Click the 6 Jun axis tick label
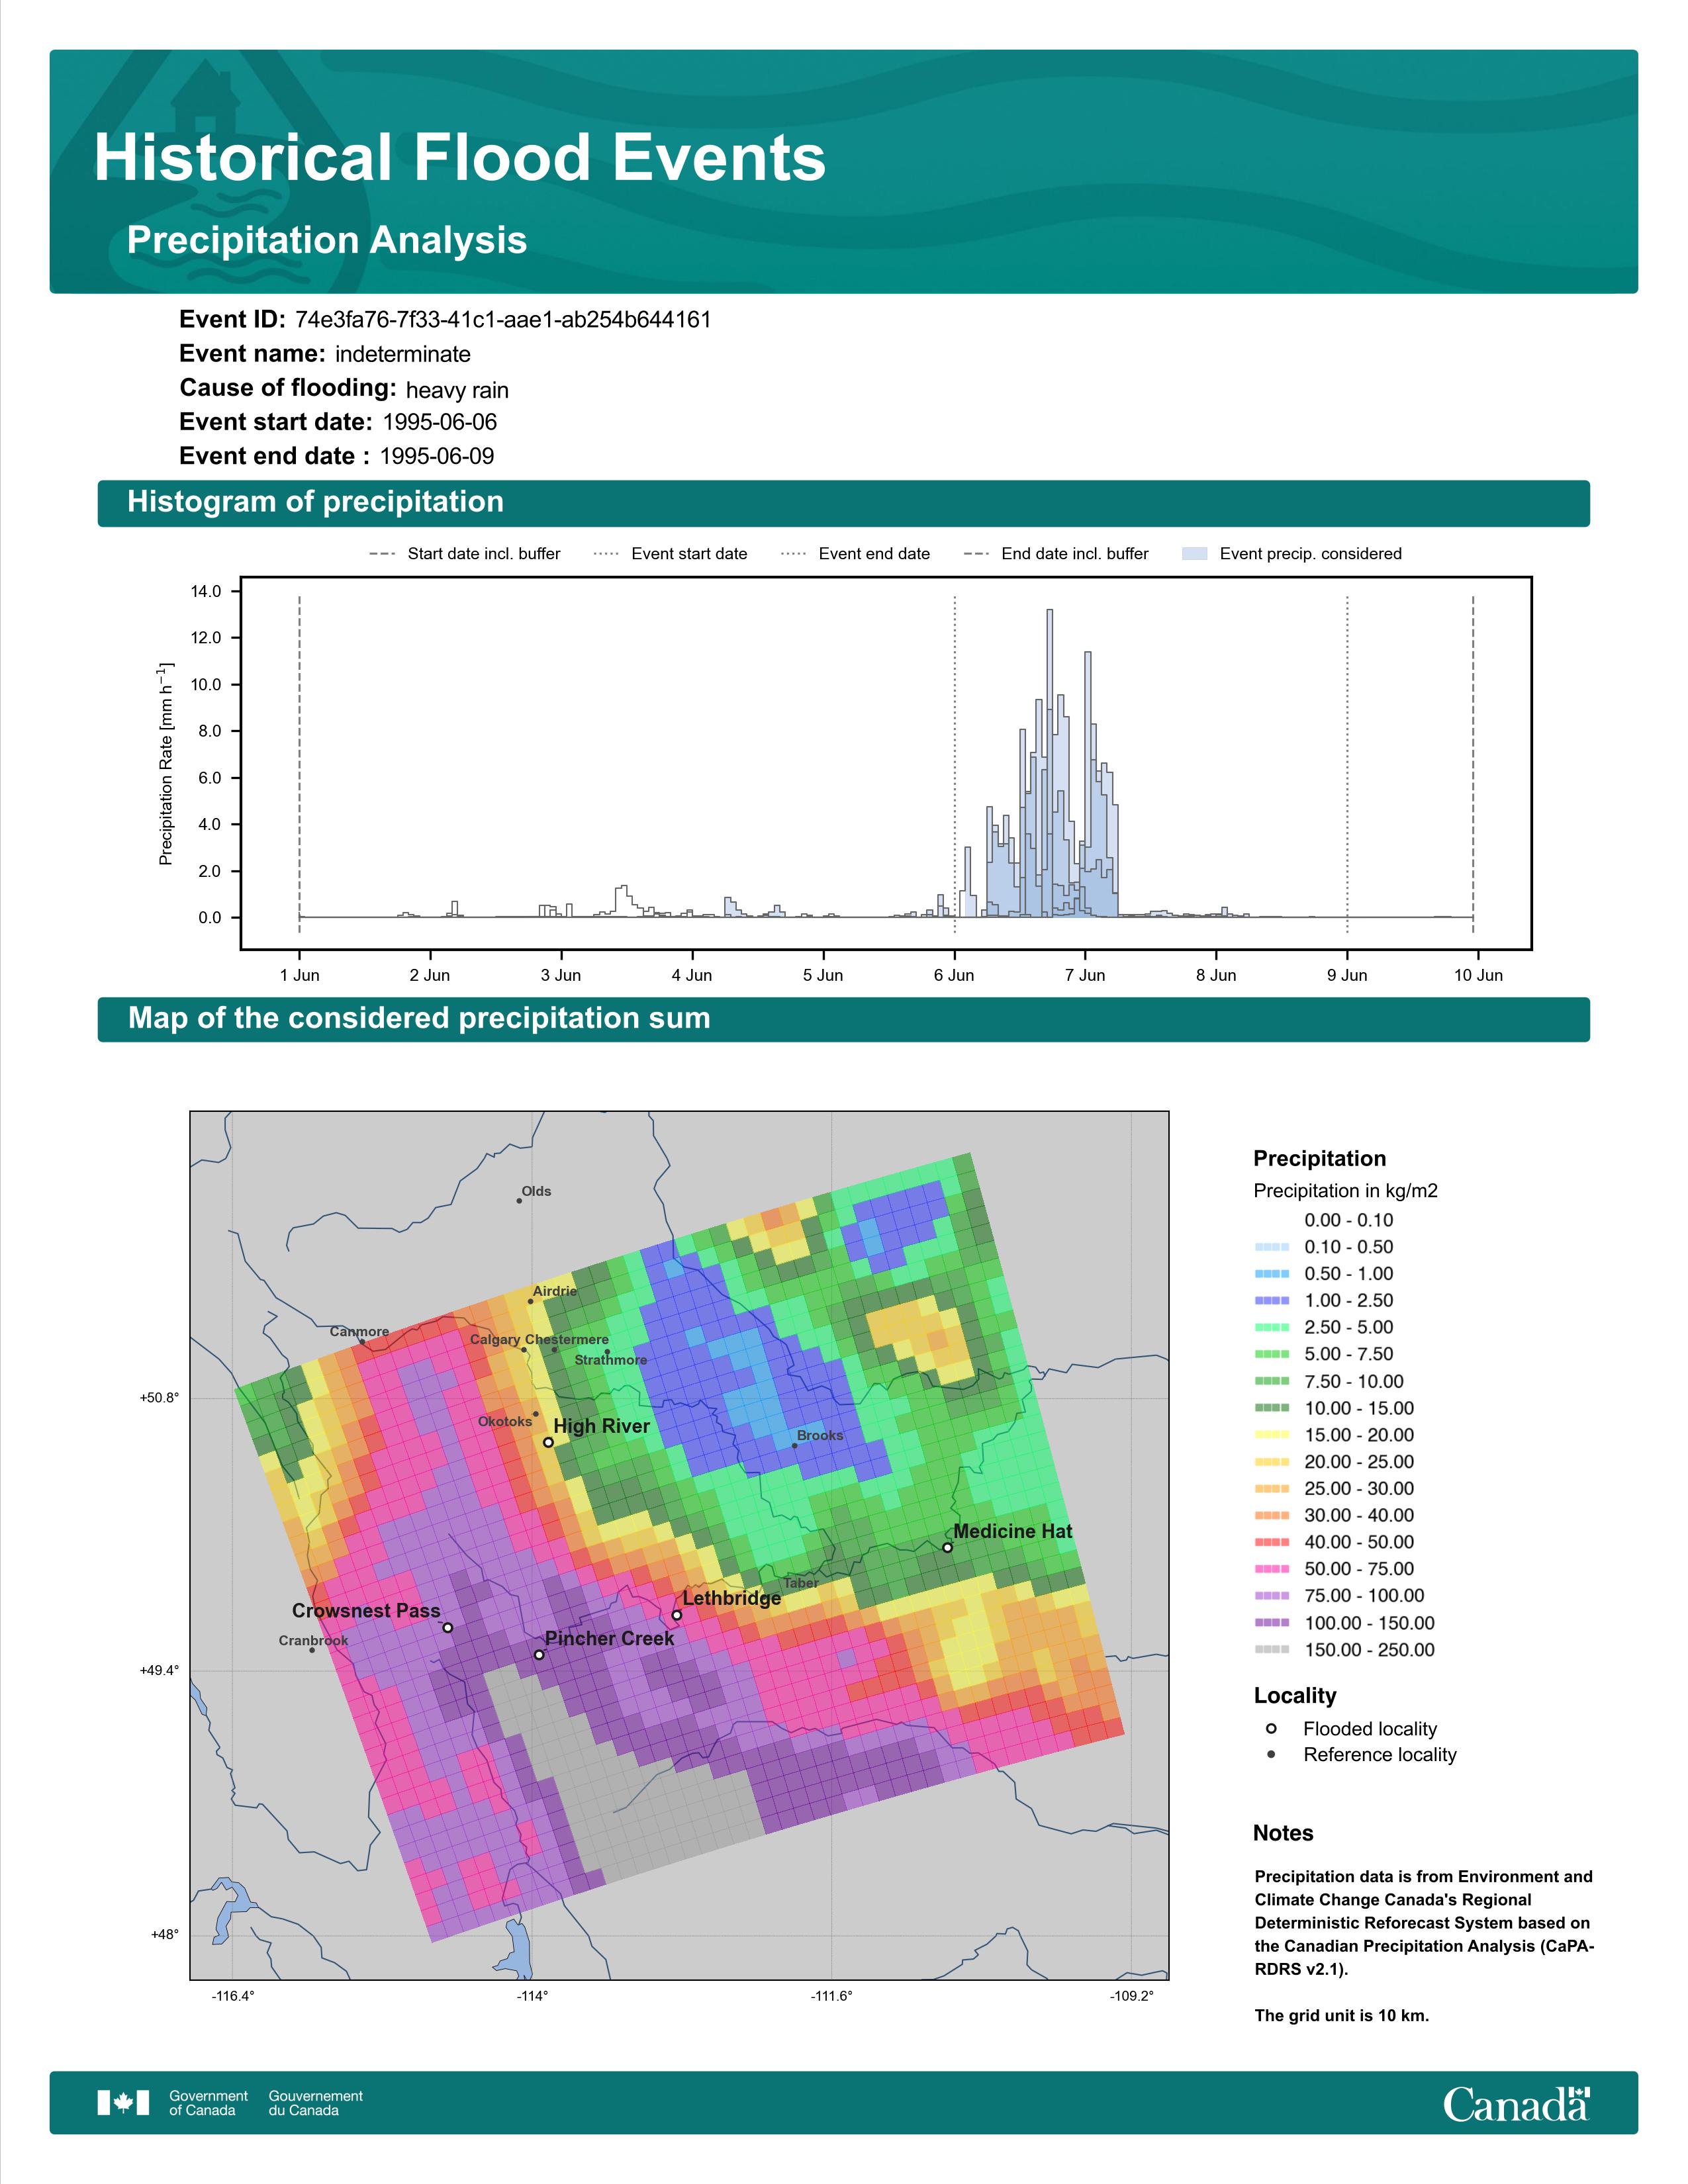The image size is (1688, 2184). (954, 975)
